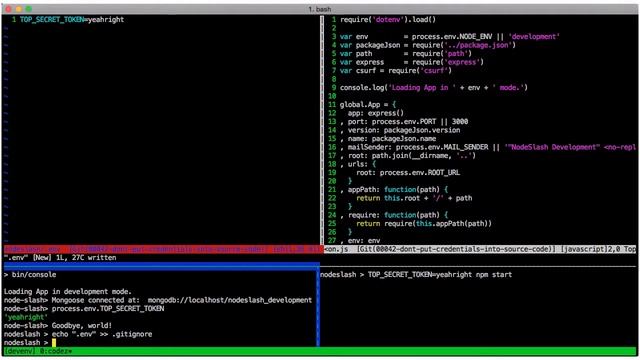640x360 pixels.
Task: Click the green 'yeahright' output
Action: (26, 317)
